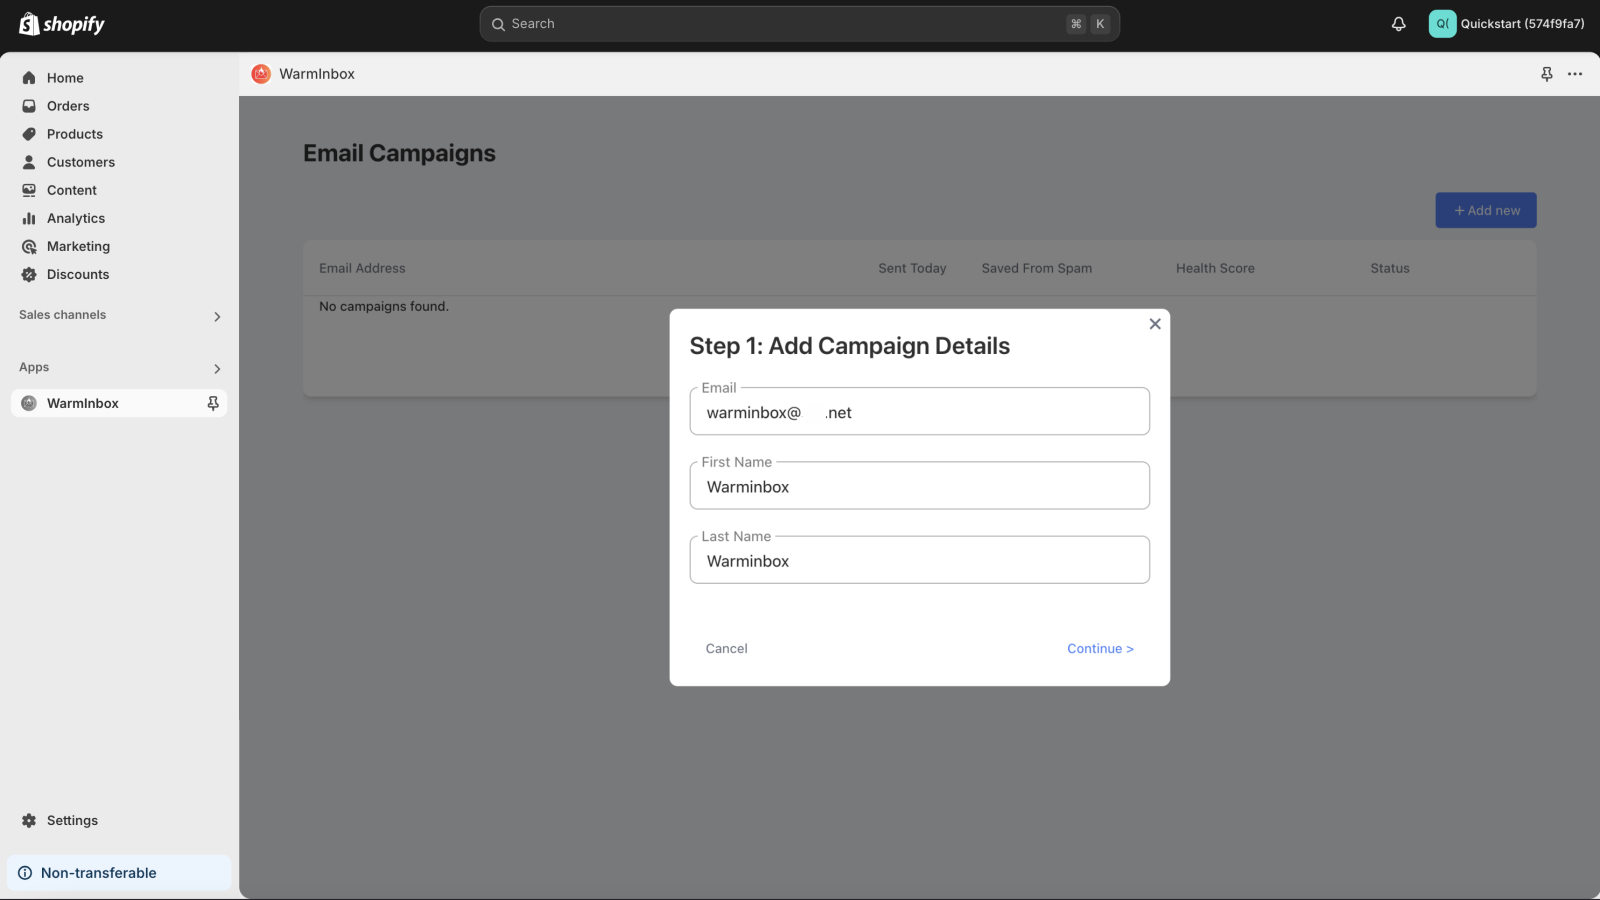1600x900 pixels.
Task: Click the Quickstart account avatar
Action: pyautogui.click(x=1441, y=23)
